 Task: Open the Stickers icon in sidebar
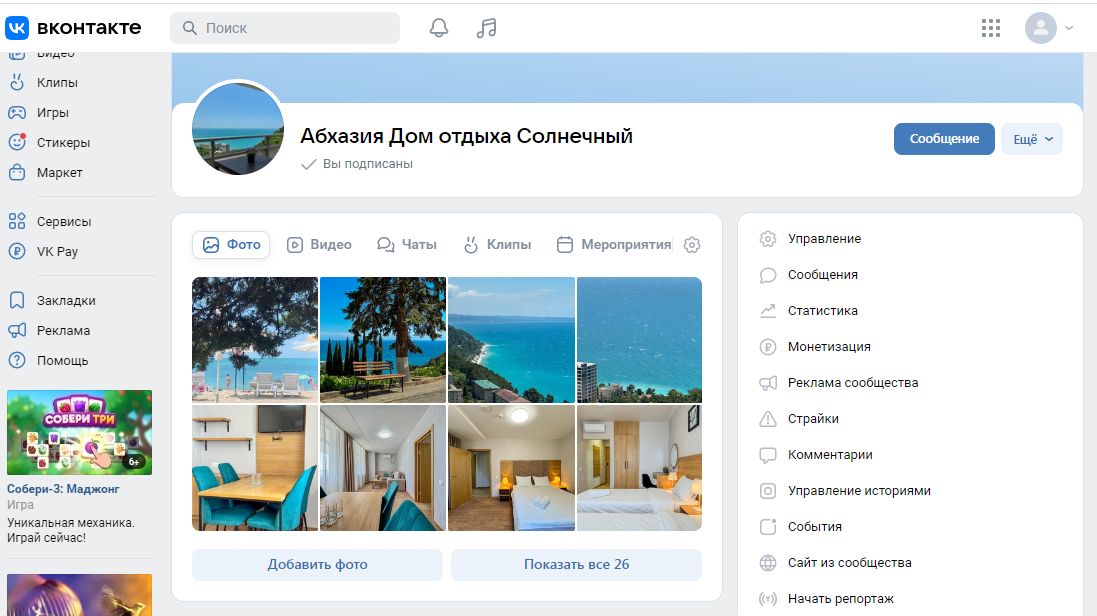tap(17, 143)
